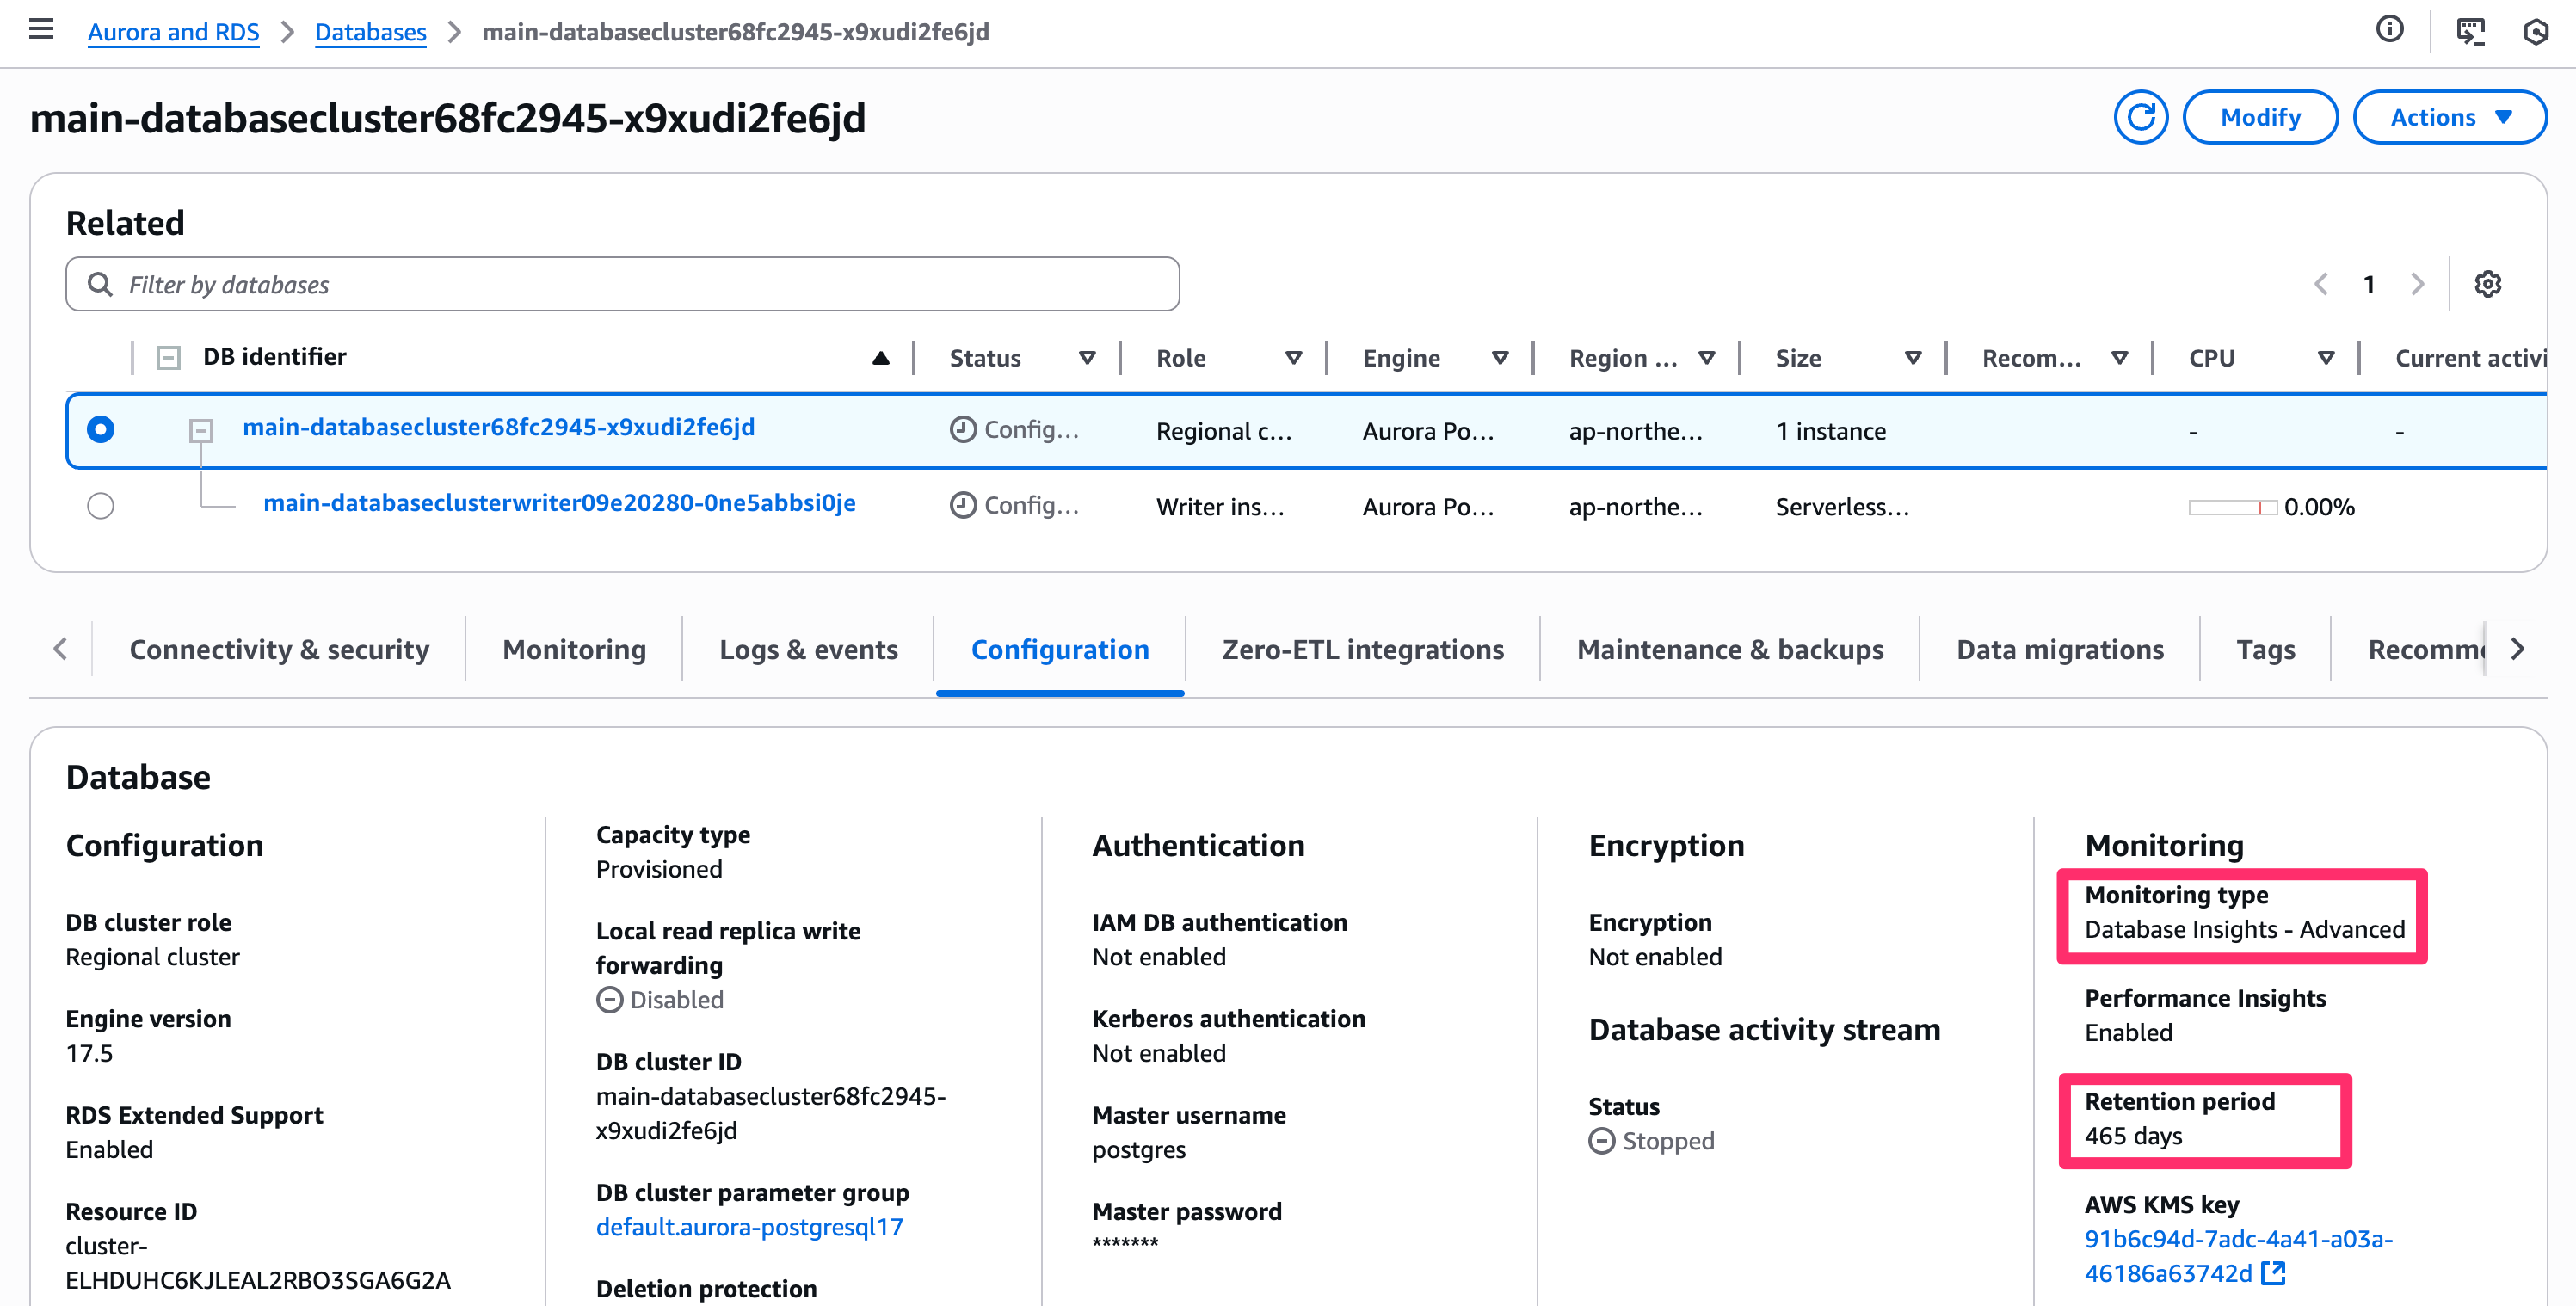Open the CloudShell icon in header
The height and width of the screenshot is (1306, 2576).
point(2470,31)
